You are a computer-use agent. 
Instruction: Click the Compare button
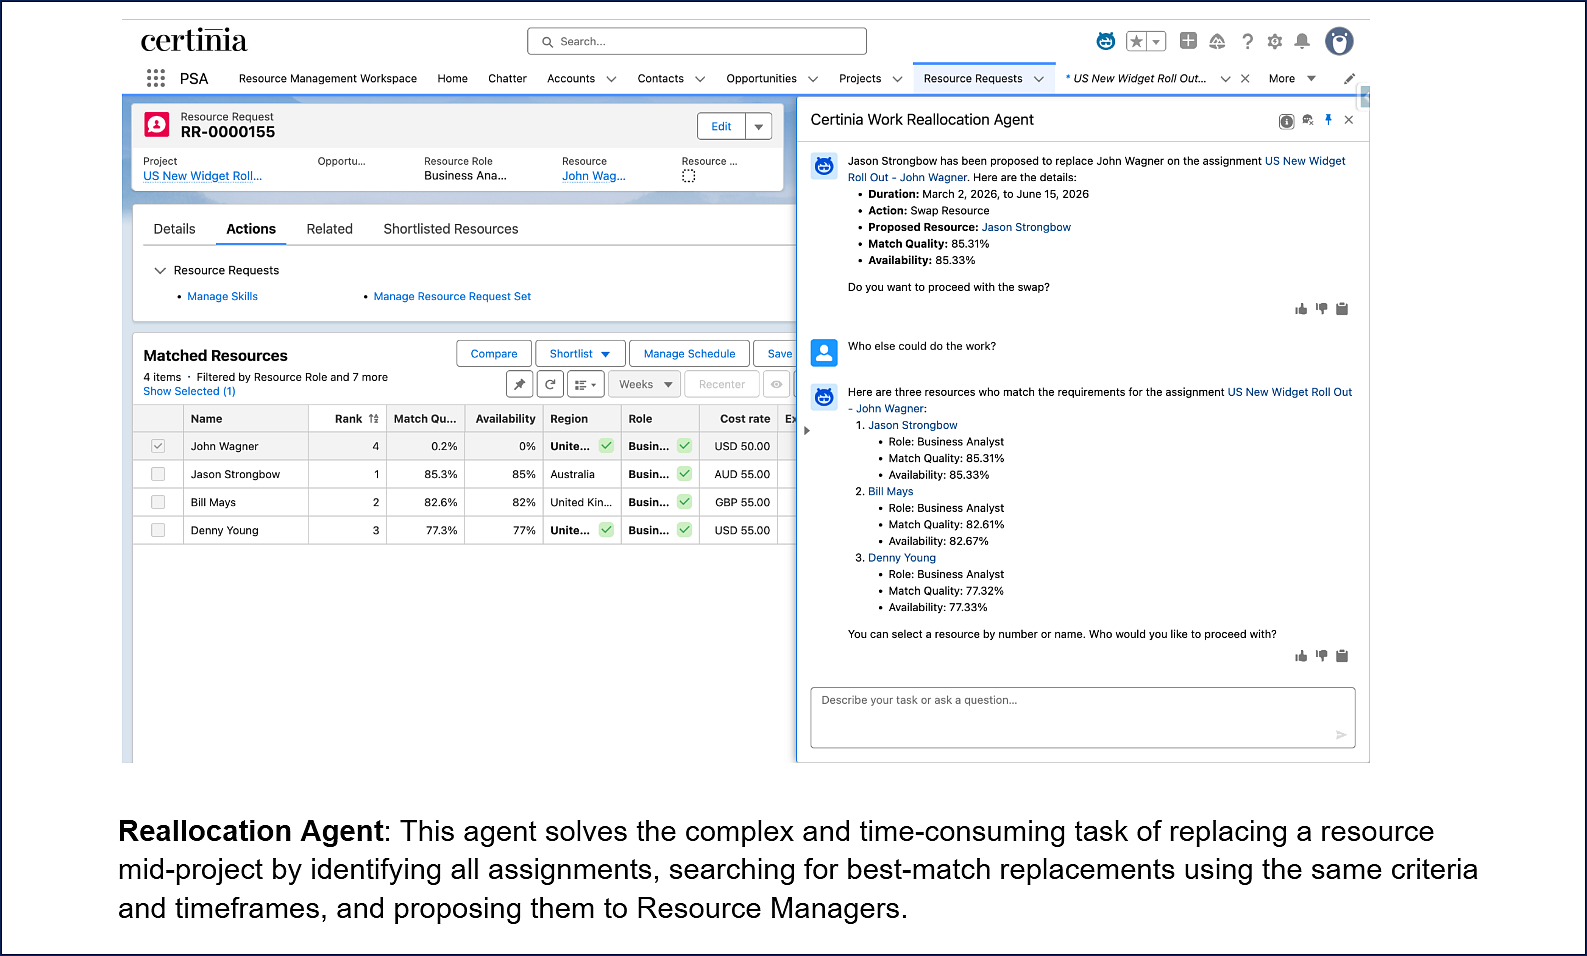pos(494,354)
